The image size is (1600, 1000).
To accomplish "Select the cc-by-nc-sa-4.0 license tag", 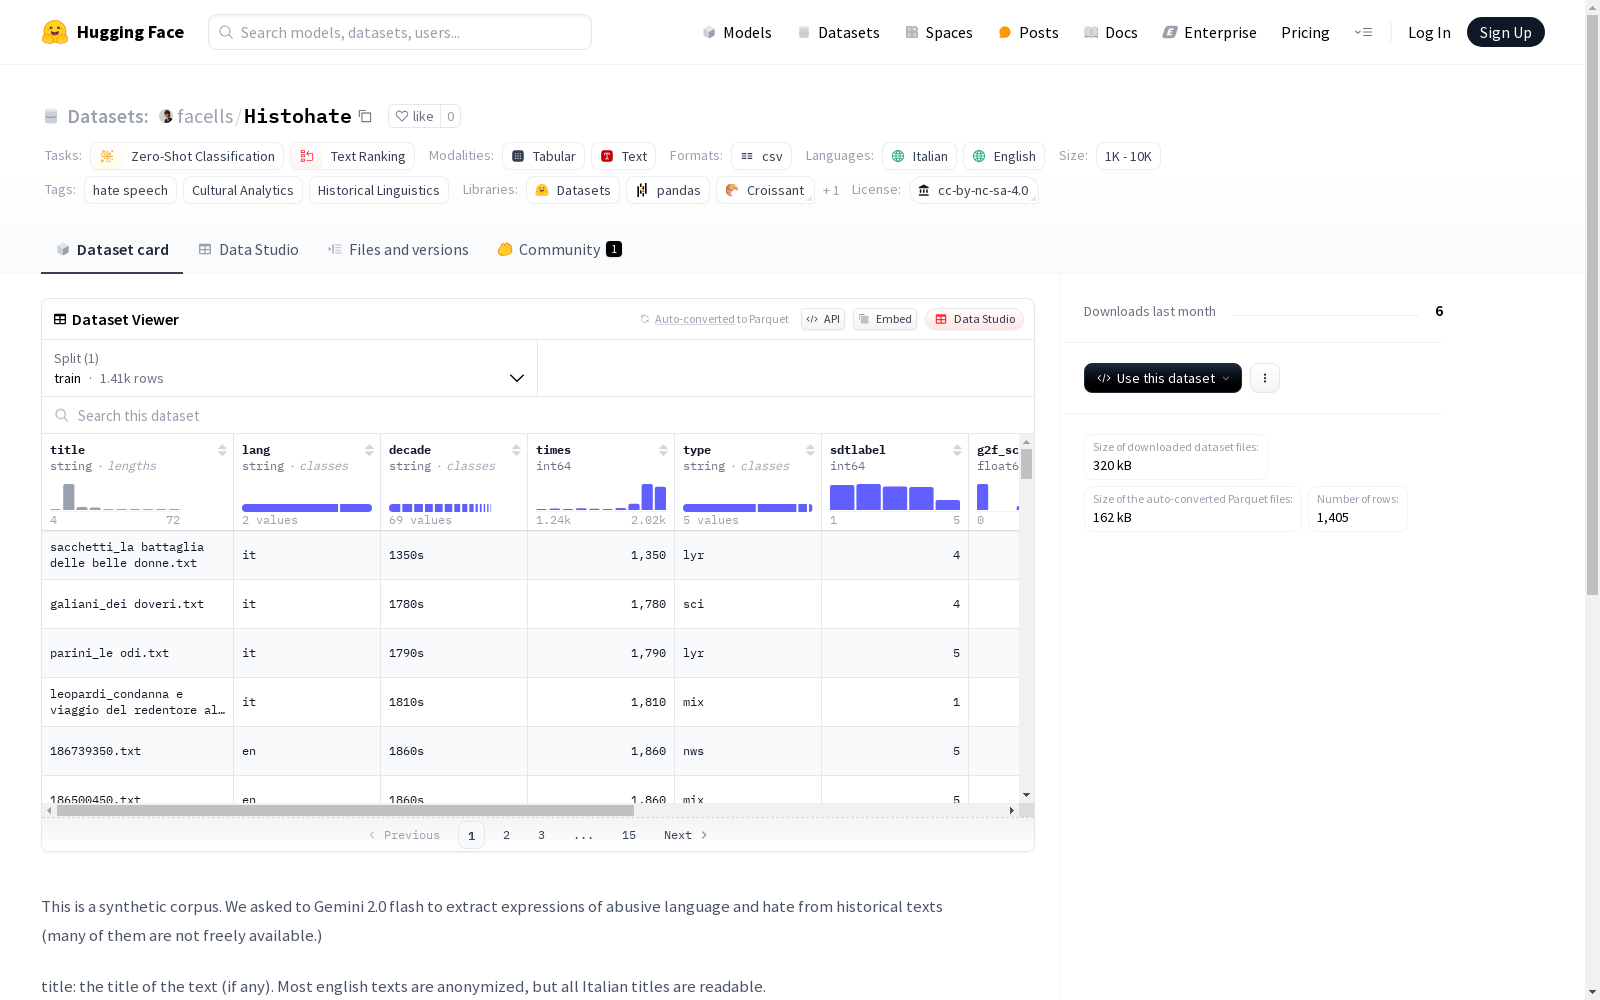I will click(x=974, y=190).
